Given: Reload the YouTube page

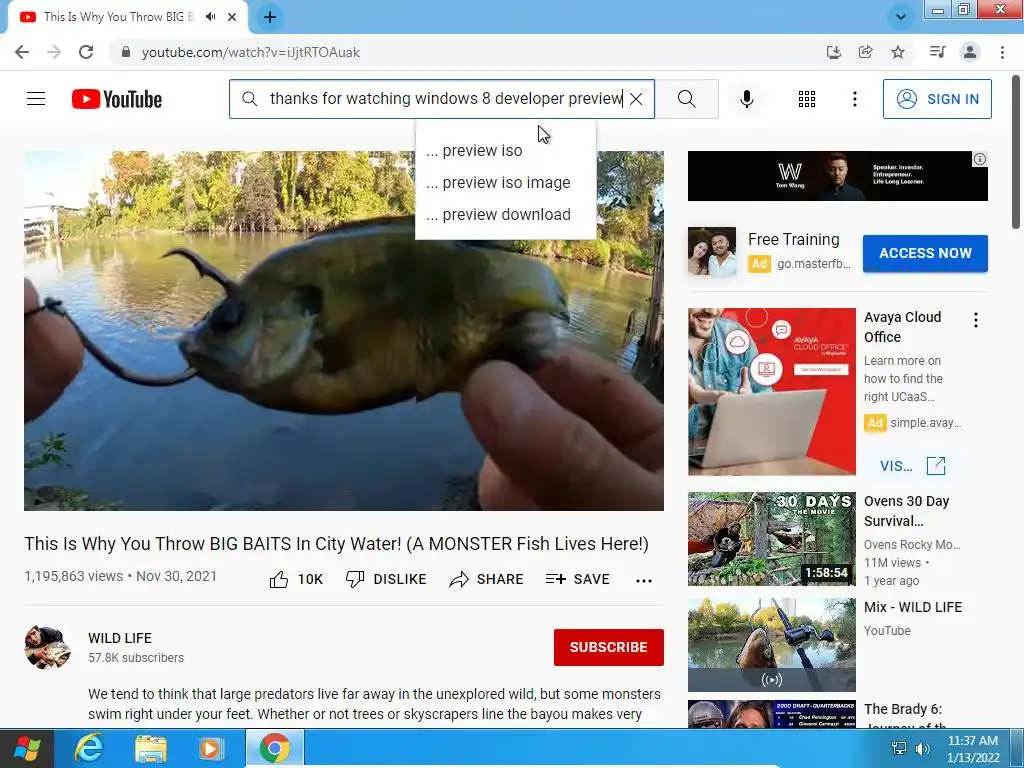Looking at the screenshot, I should coord(86,52).
